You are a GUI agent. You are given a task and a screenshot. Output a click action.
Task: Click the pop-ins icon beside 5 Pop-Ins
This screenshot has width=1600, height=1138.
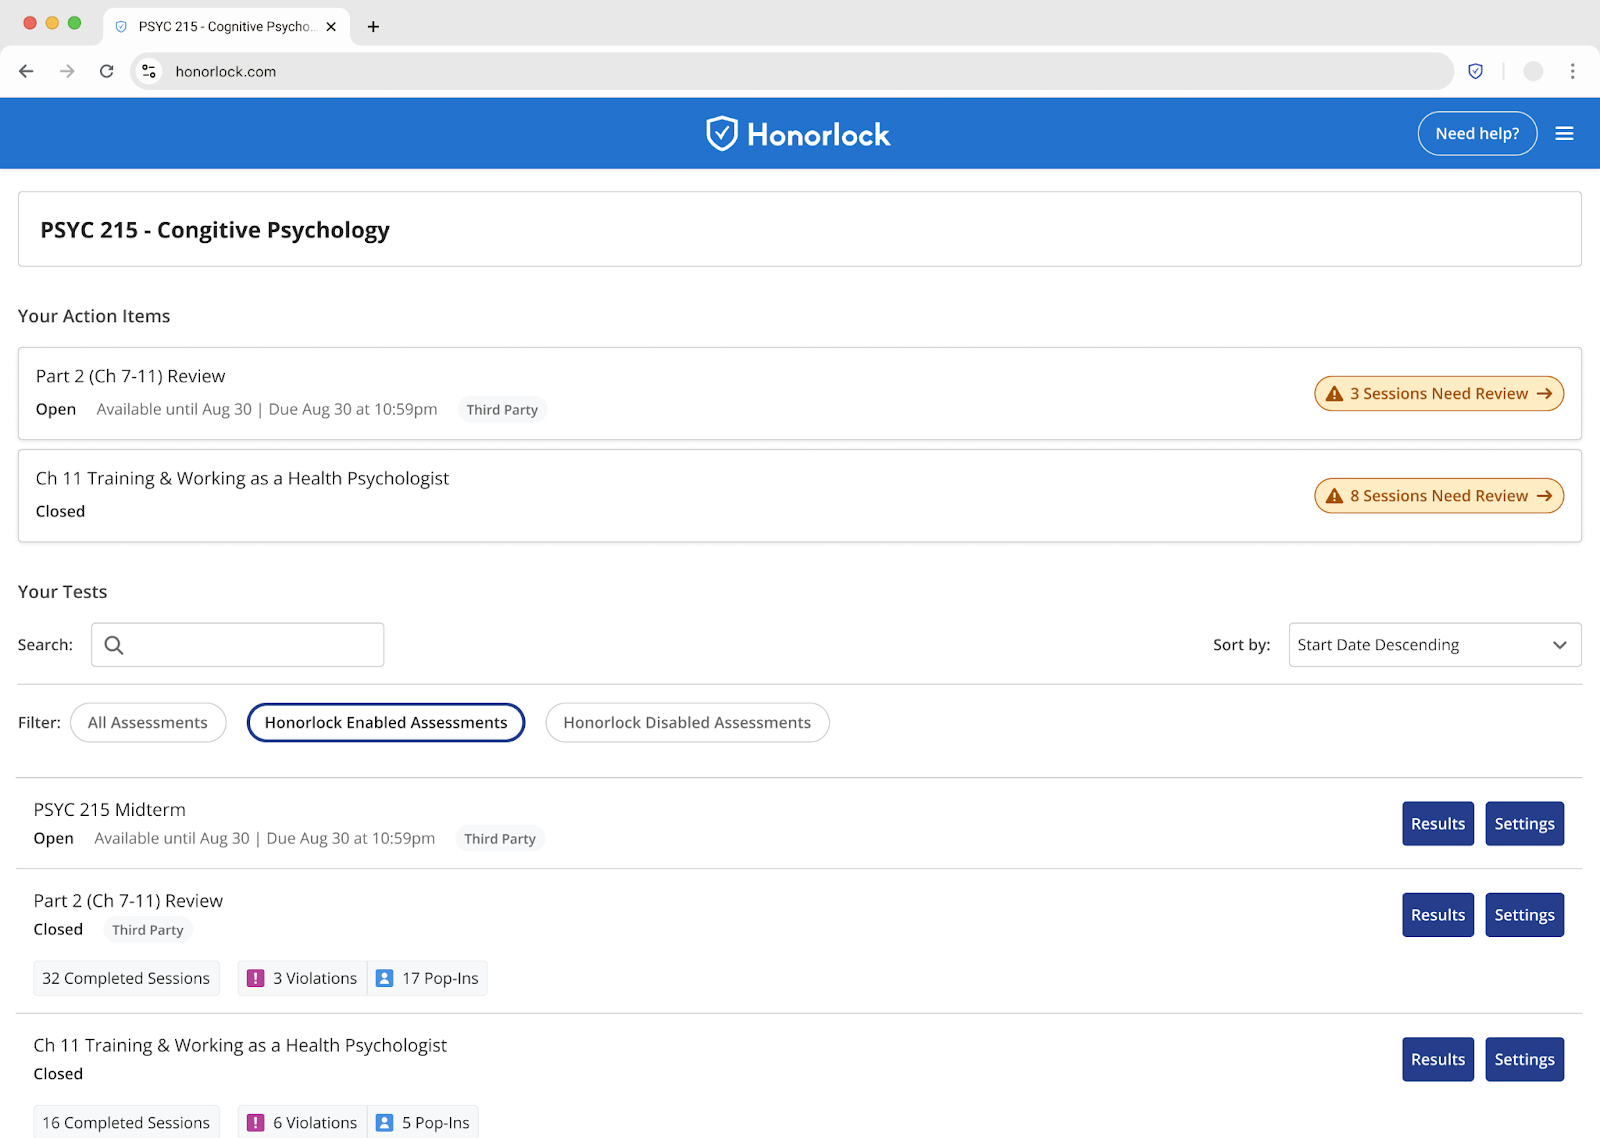coord(384,1123)
